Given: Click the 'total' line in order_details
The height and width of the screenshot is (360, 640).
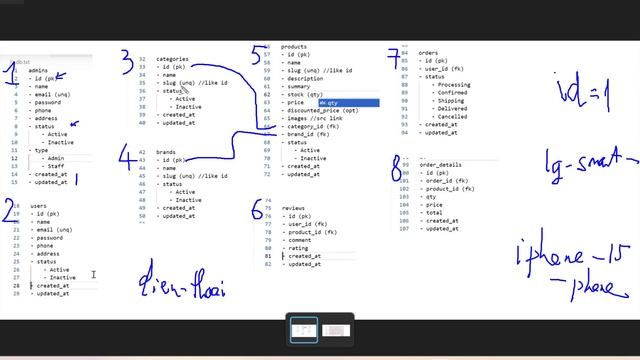Looking at the screenshot, I should (x=433, y=212).
